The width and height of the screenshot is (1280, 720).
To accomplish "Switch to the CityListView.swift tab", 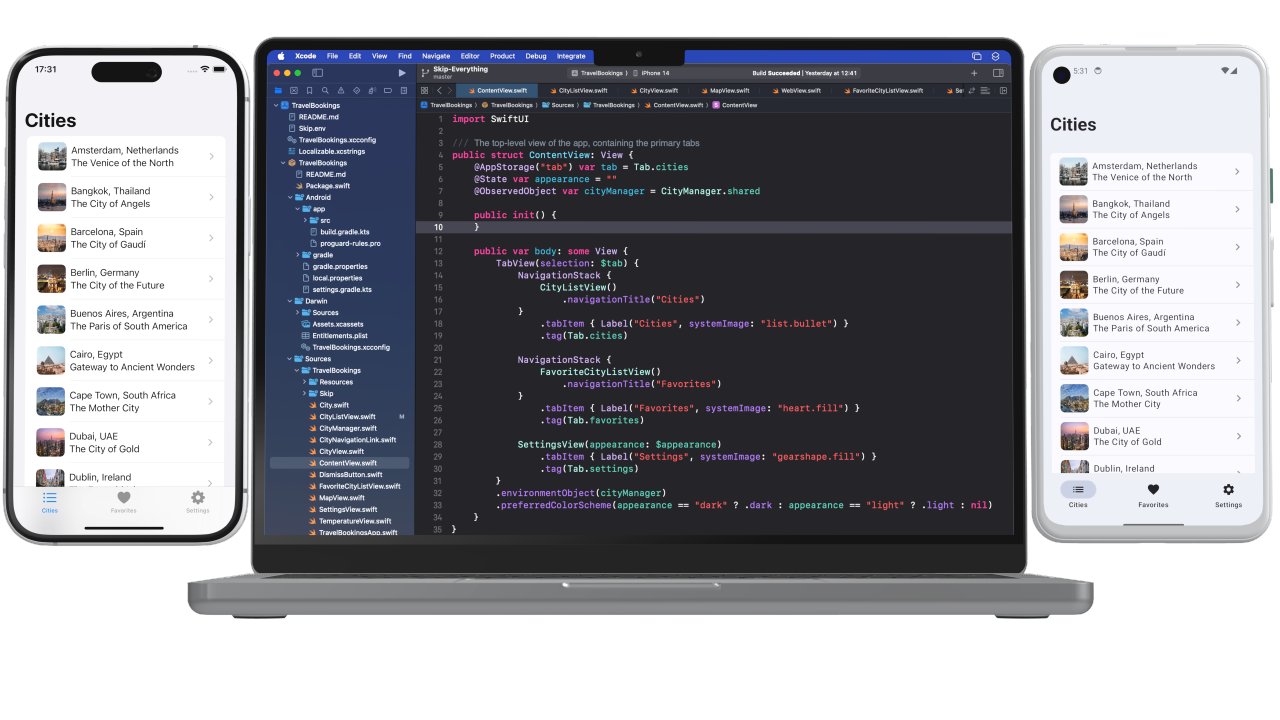I will pos(584,90).
